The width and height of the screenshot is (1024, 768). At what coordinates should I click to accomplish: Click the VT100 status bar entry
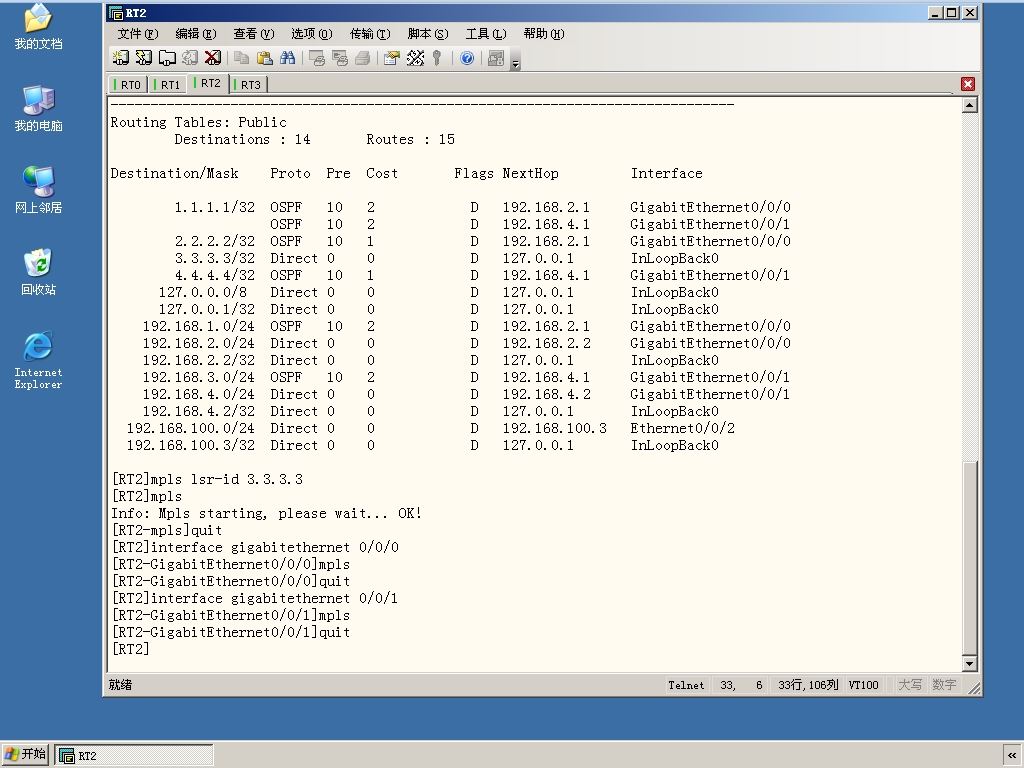863,685
